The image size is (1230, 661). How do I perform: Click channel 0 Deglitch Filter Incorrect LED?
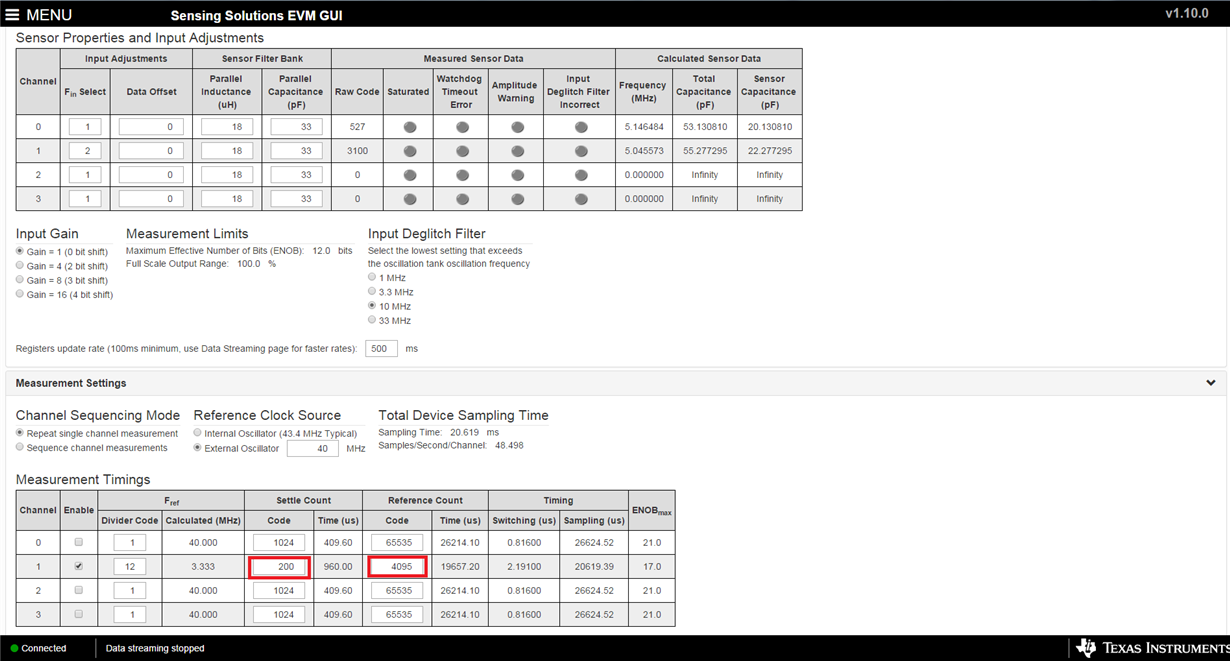point(581,127)
